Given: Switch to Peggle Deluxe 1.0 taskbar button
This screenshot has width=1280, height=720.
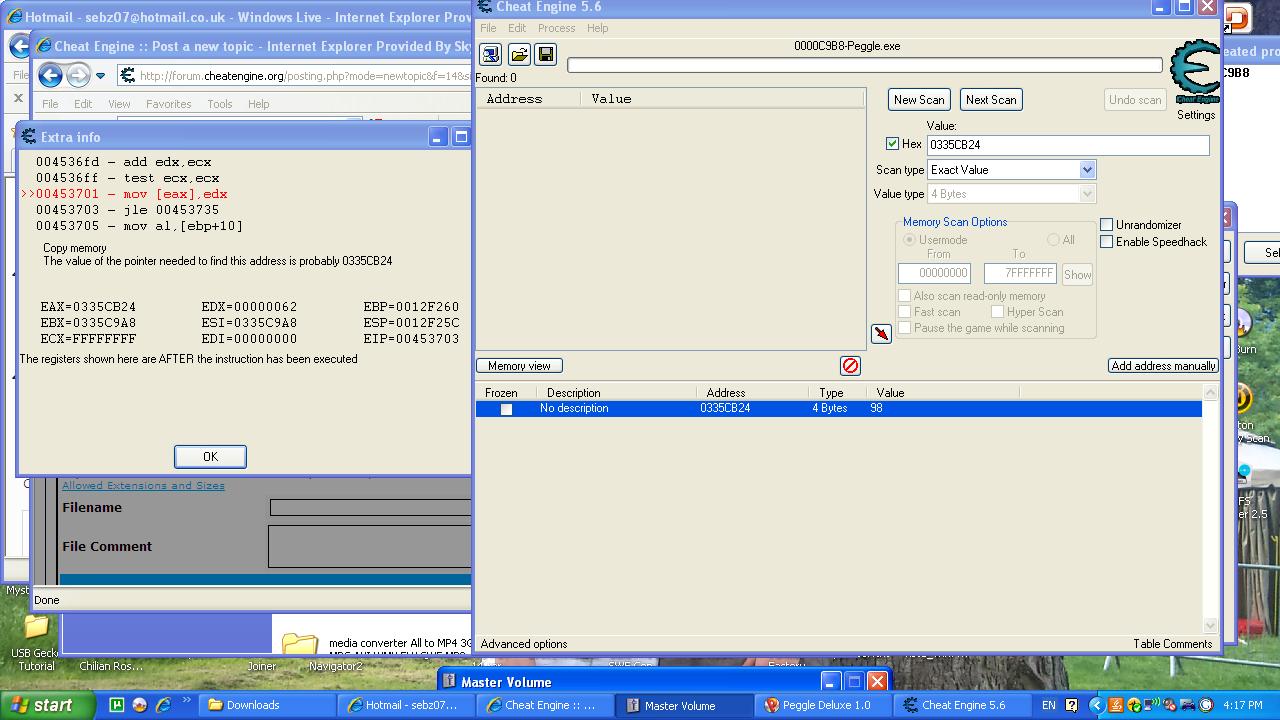Looking at the screenshot, I should (821, 705).
